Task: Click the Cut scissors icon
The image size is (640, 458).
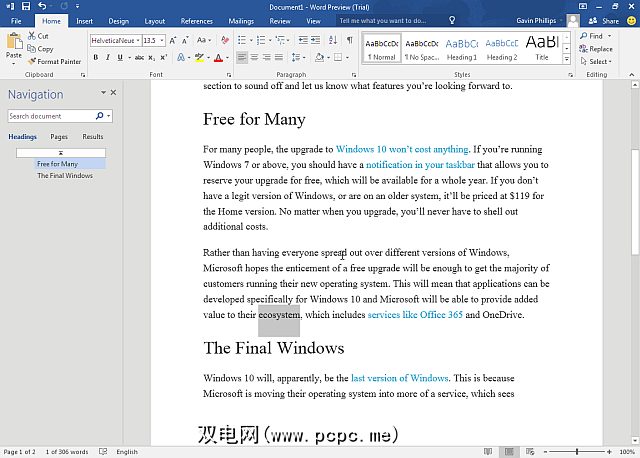Action: [33, 36]
